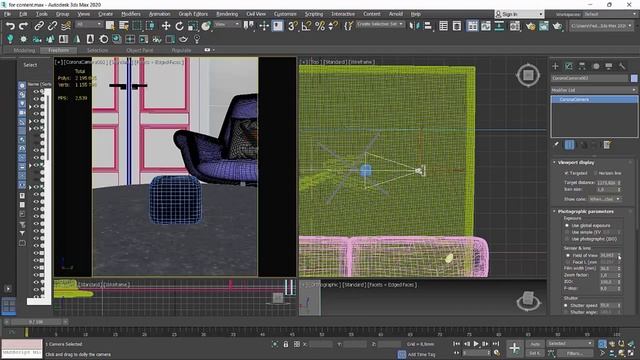The height and width of the screenshot is (360, 640).
Task: Open the Tools menu
Action: pos(42,14)
